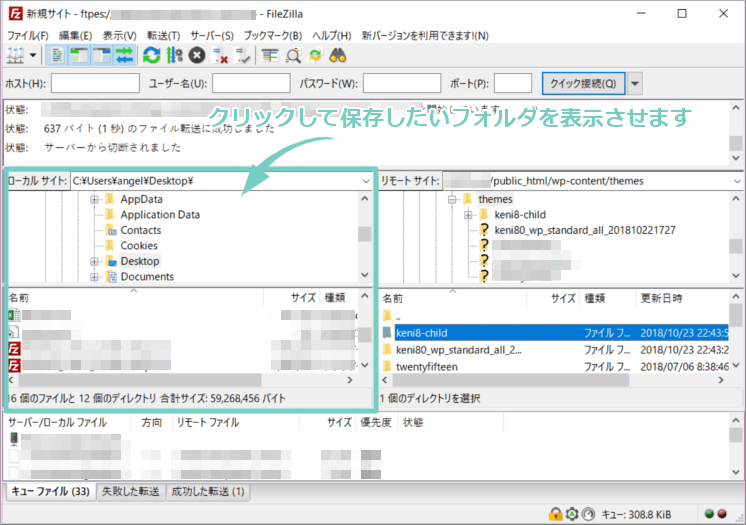Viewport: 746px width, 525px height.
Task: Open the directory listing filters dialog
Action: tap(270, 56)
